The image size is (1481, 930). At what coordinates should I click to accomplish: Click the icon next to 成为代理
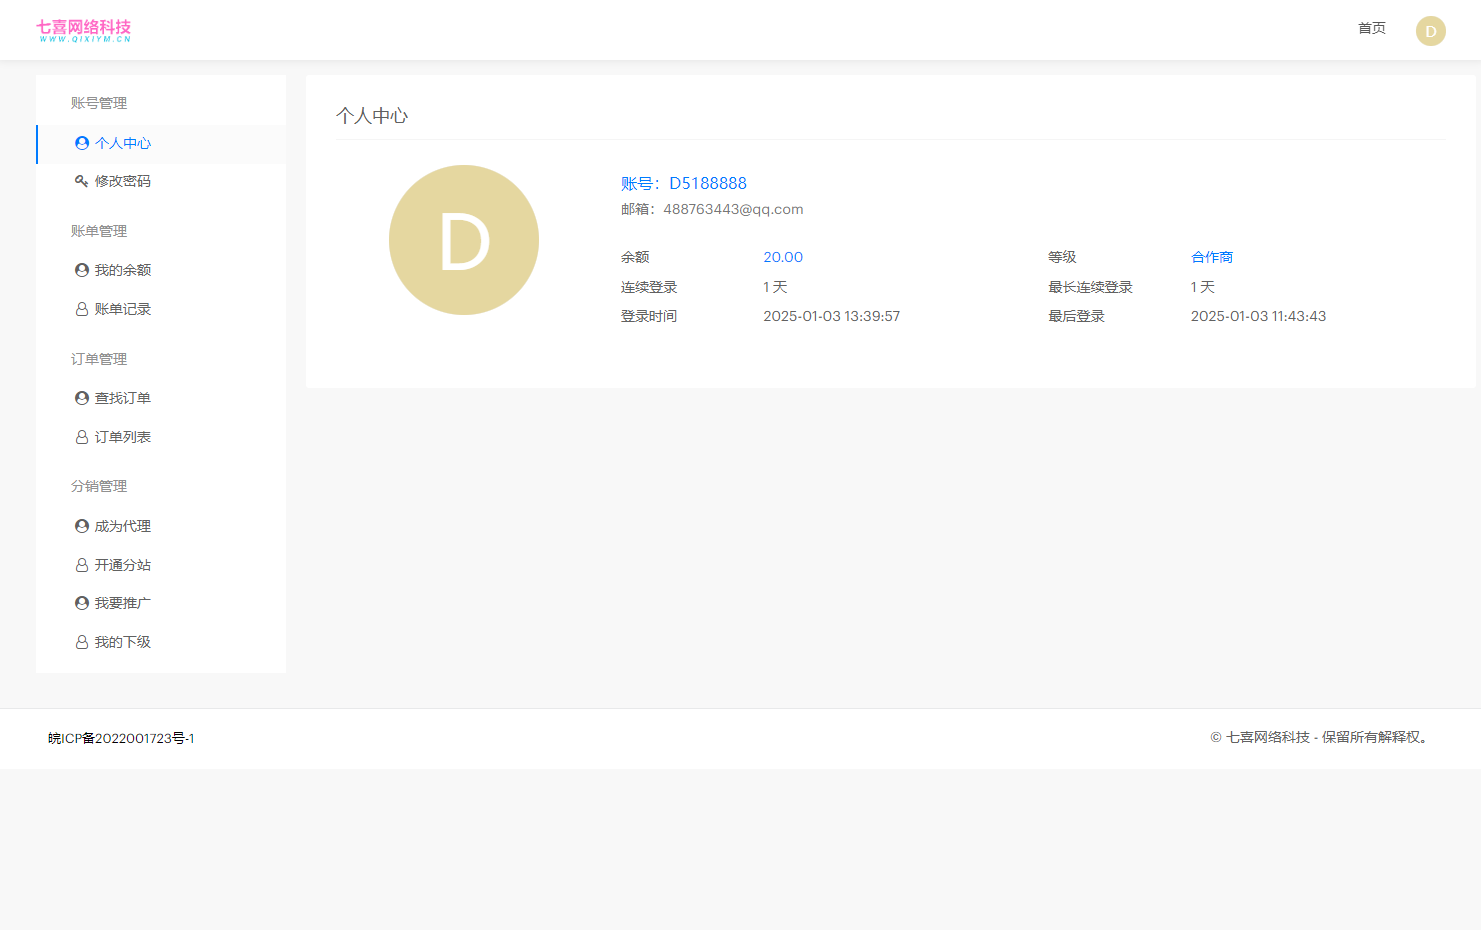pos(82,526)
